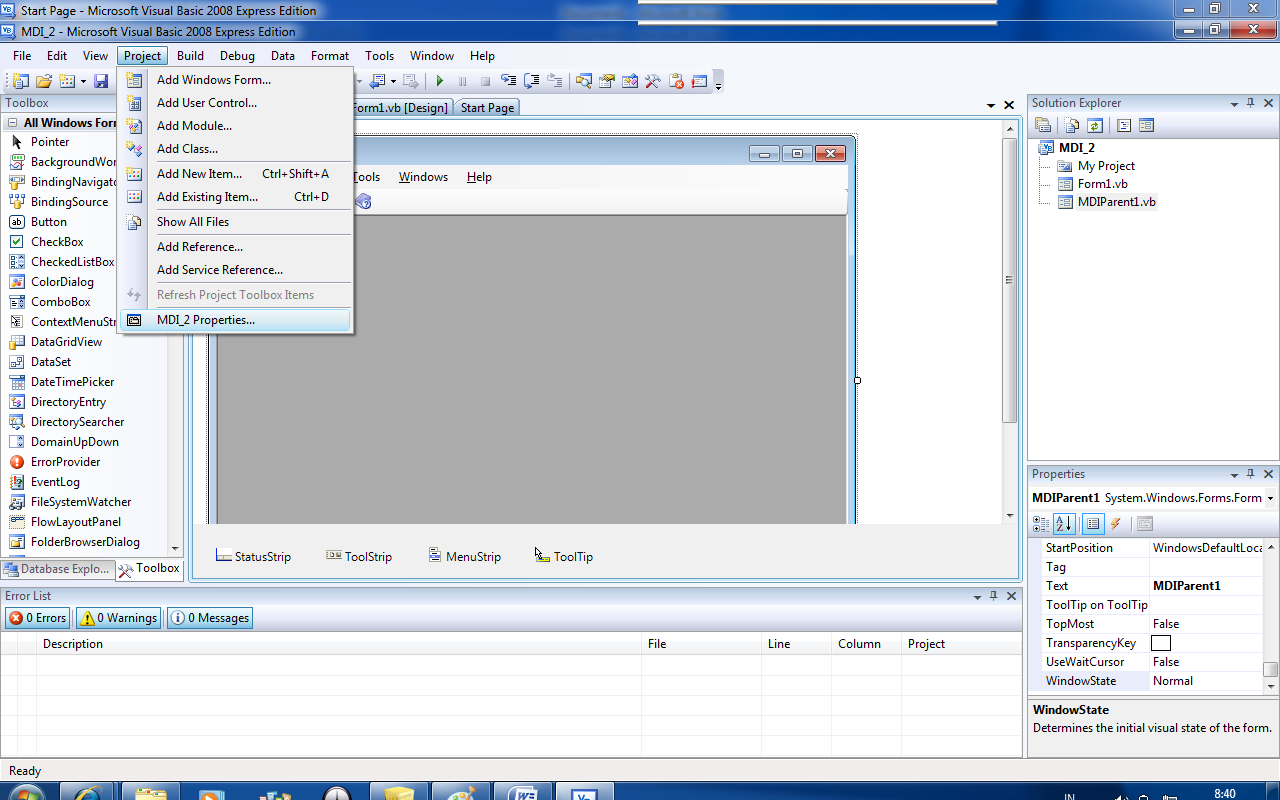Open Internet Explorer from the taskbar

pyautogui.click(x=87, y=792)
